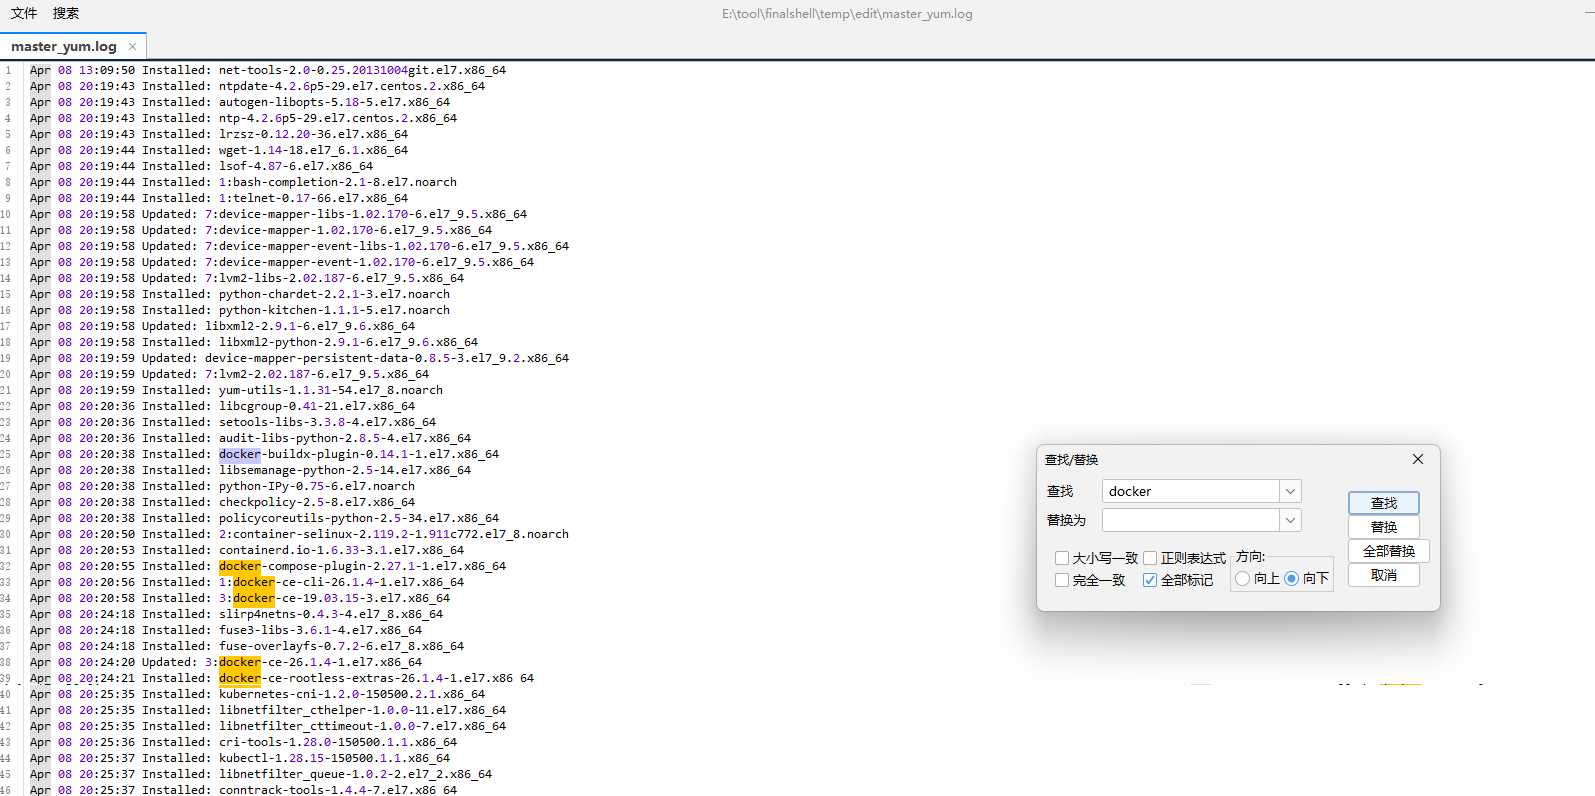
Task: Select the 向上 direction radio button
Action: tap(1243, 578)
